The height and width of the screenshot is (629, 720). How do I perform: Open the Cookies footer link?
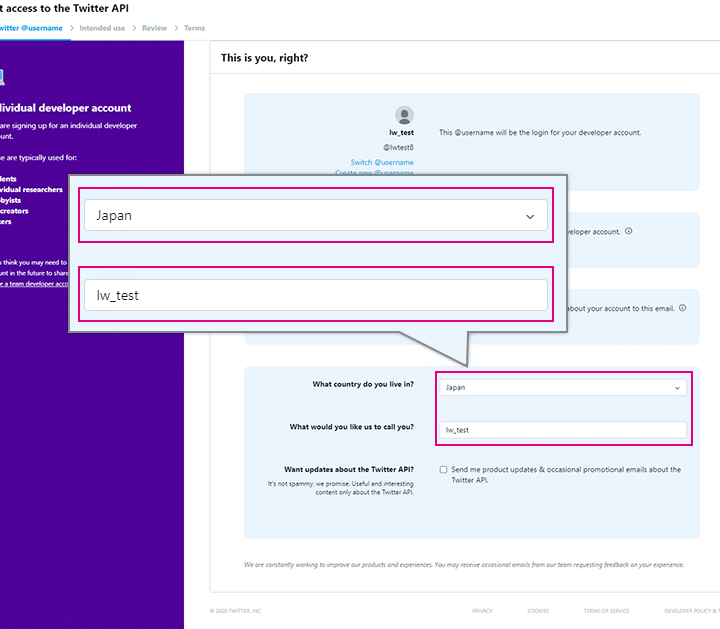click(x=538, y=610)
